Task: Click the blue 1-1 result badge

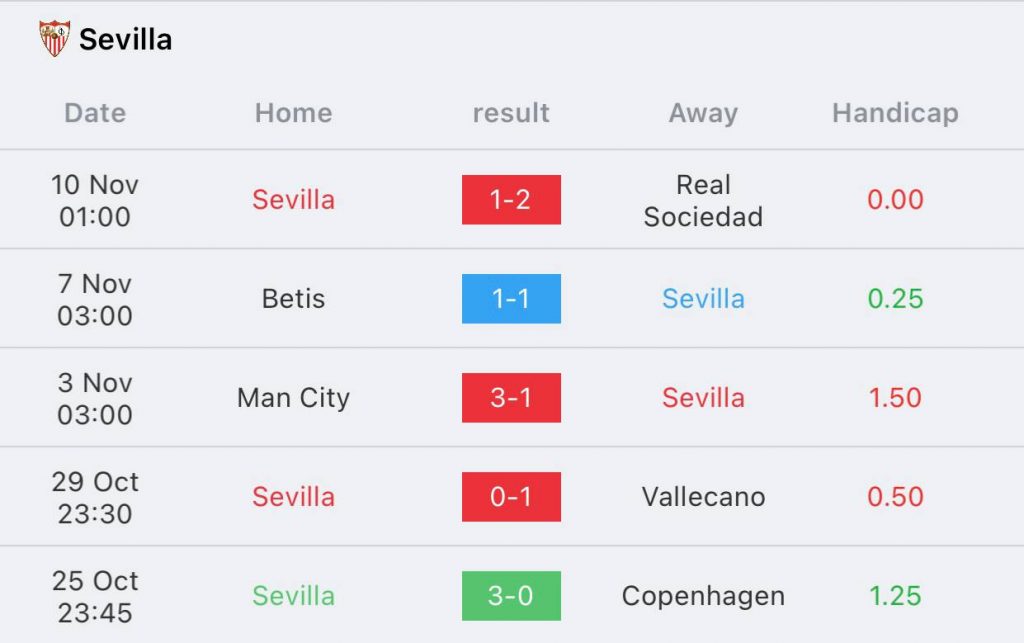Action: pos(511,299)
